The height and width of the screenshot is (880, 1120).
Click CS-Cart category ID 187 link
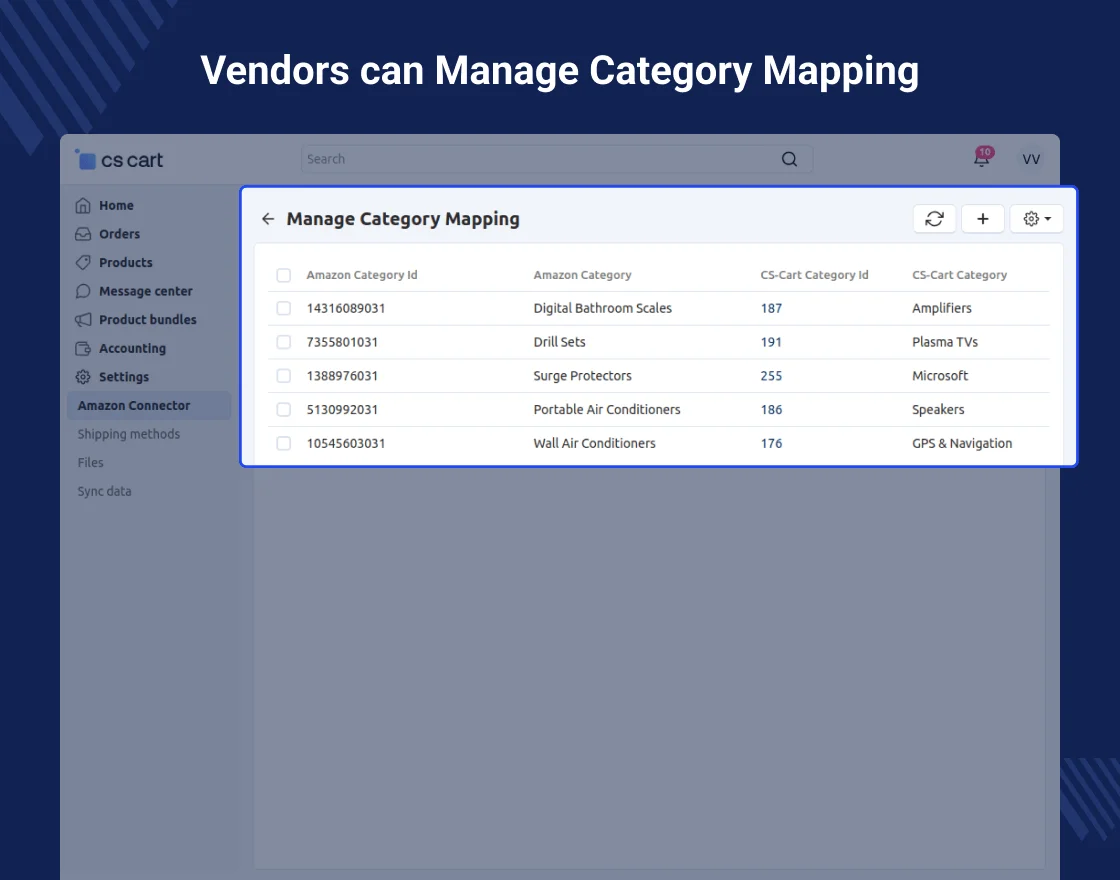click(x=771, y=308)
